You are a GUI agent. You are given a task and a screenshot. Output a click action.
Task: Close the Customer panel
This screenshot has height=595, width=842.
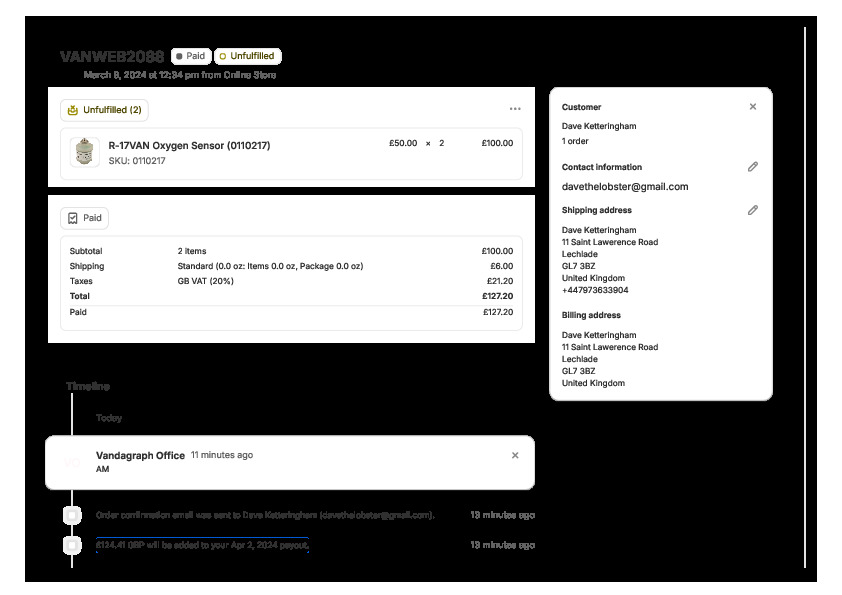coord(753,107)
